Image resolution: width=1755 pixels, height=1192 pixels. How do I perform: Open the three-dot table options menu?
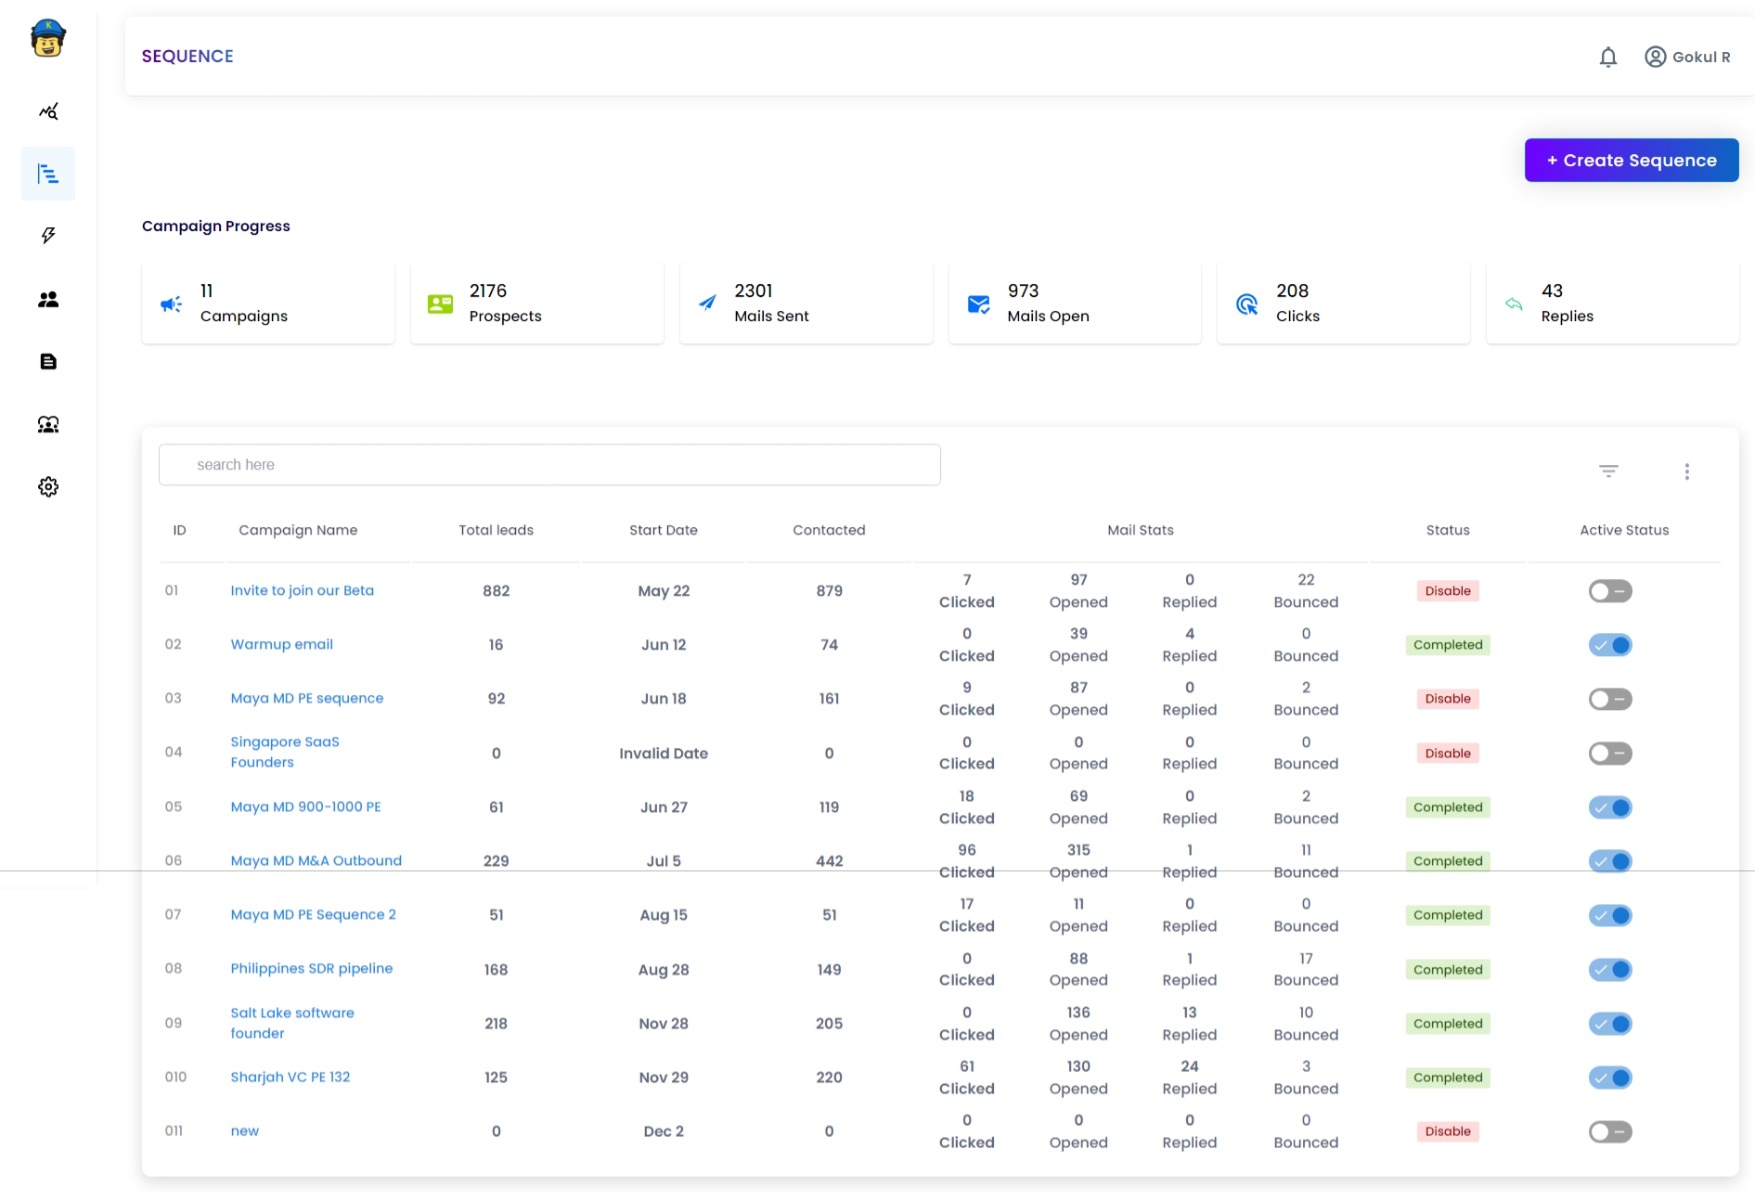(x=1686, y=471)
